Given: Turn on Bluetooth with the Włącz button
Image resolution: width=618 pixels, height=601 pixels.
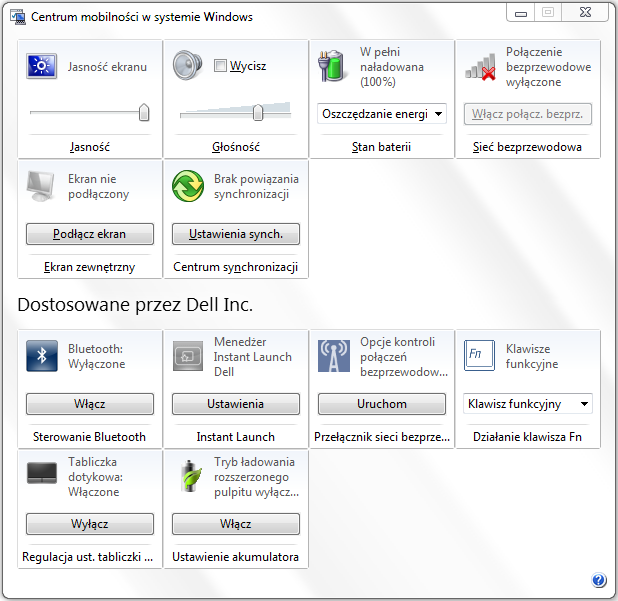Looking at the screenshot, I should 90,404.
